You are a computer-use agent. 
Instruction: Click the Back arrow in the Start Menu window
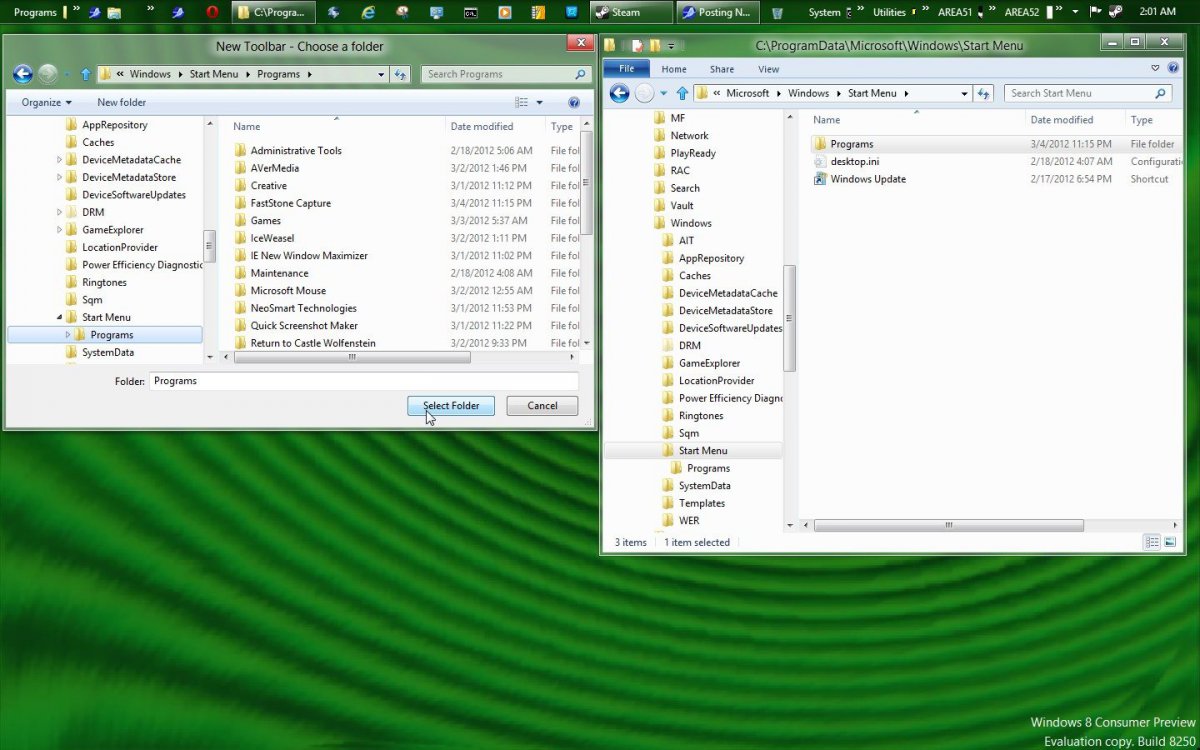pyautogui.click(x=619, y=93)
